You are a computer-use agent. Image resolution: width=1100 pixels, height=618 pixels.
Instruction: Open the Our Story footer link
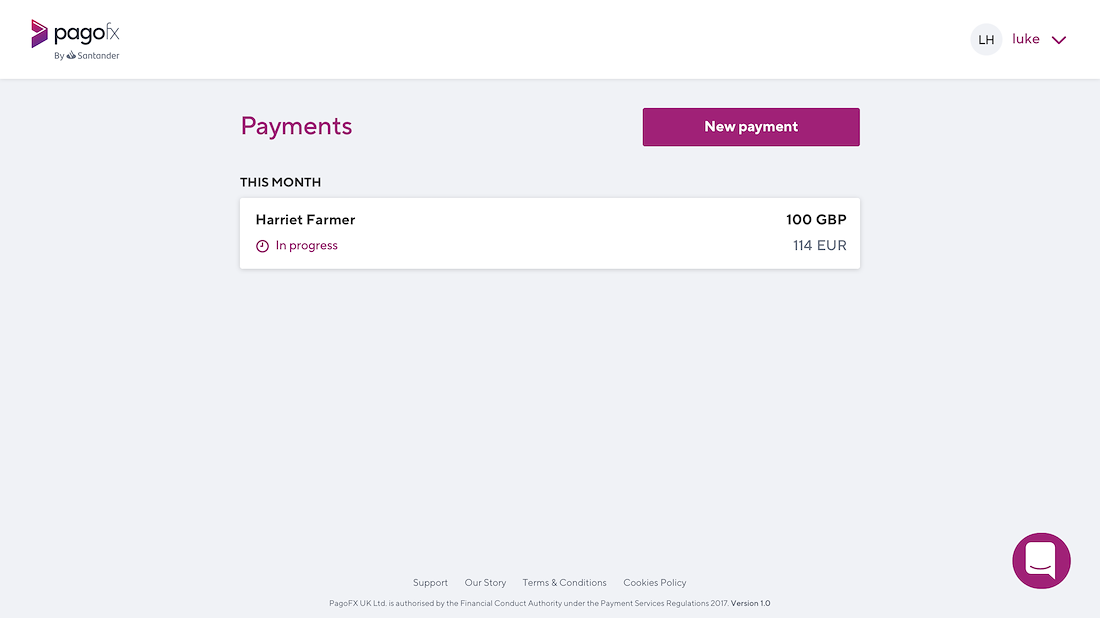(x=485, y=582)
